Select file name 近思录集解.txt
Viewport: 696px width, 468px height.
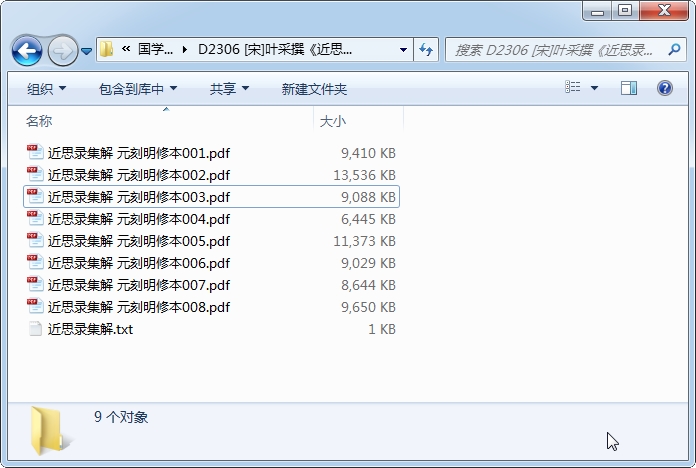coord(91,329)
